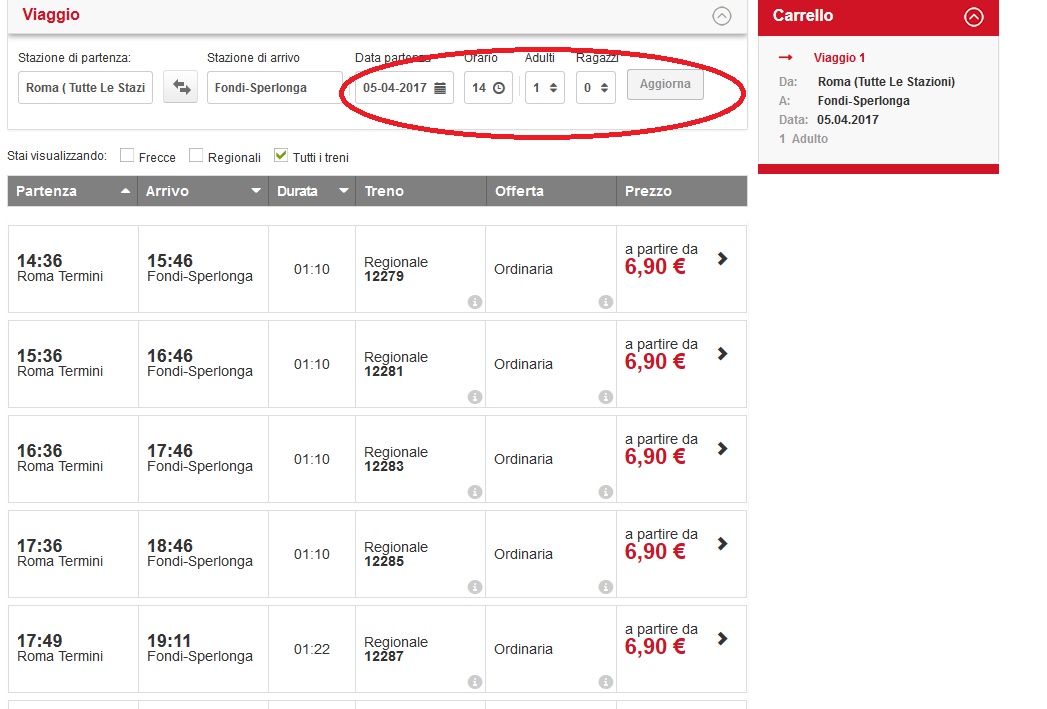Image resolution: width=1047 pixels, height=709 pixels.
Task: Open offer info icon for the 17:36 train
Action: pos(606,587)
